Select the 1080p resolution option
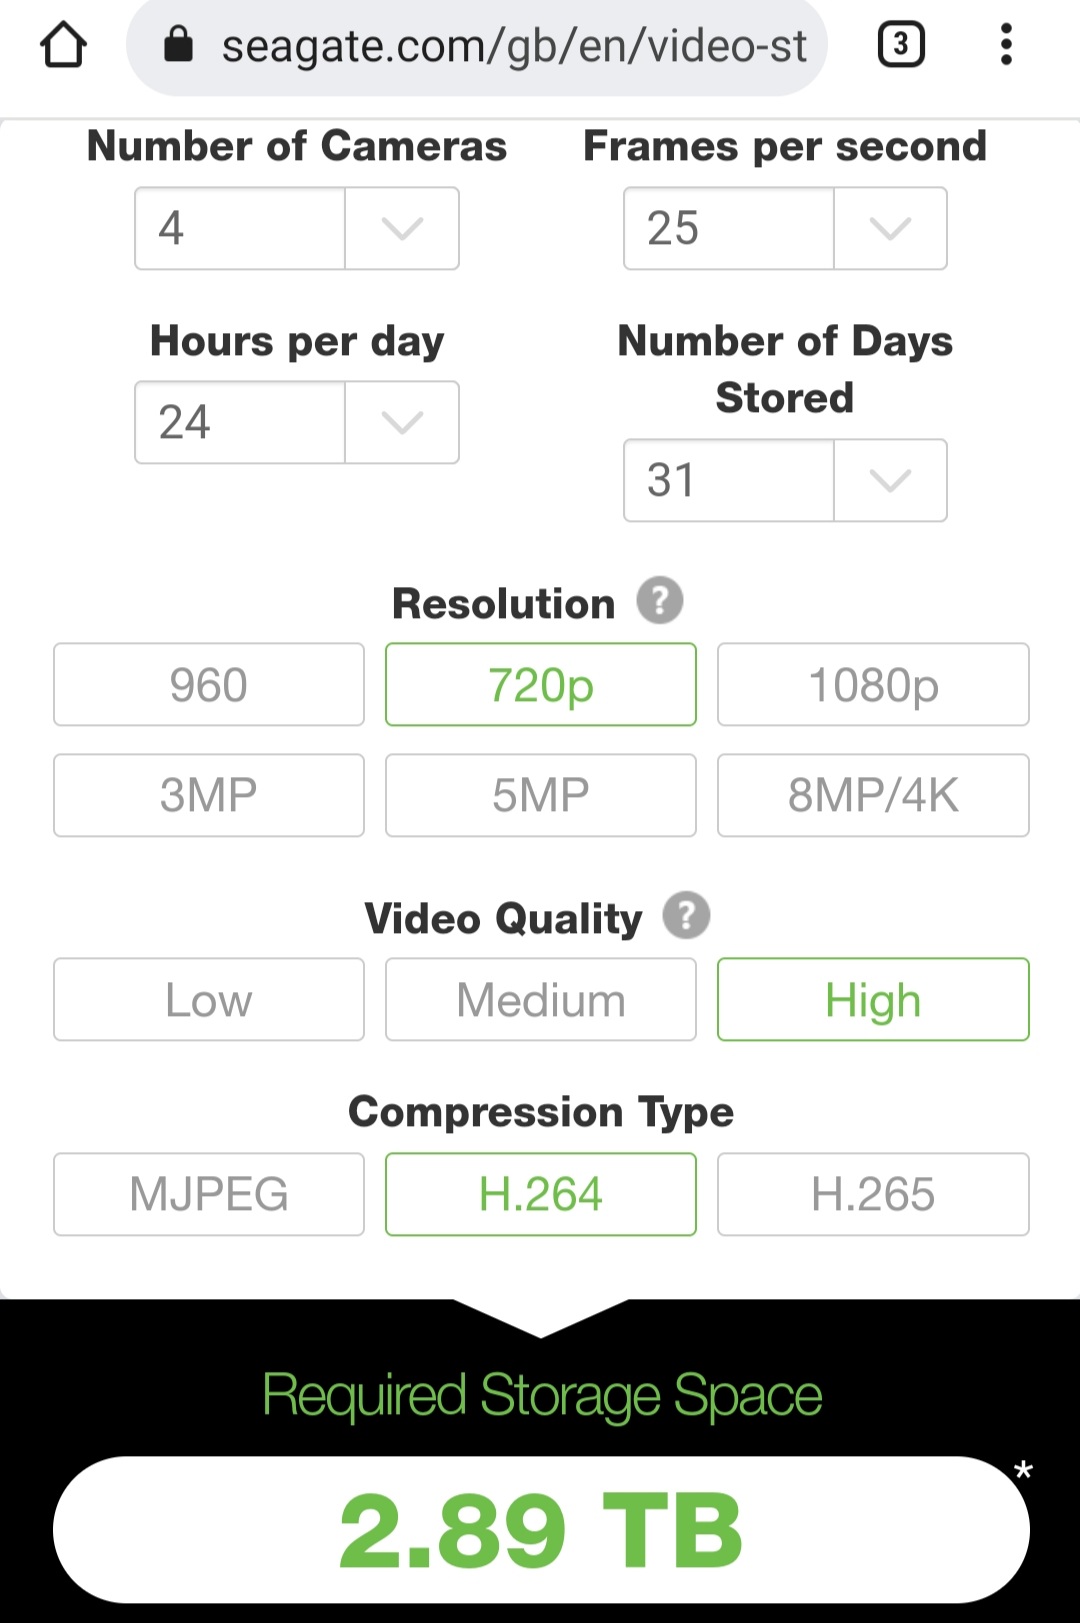1080x1623 pixels. coord(873,685)
